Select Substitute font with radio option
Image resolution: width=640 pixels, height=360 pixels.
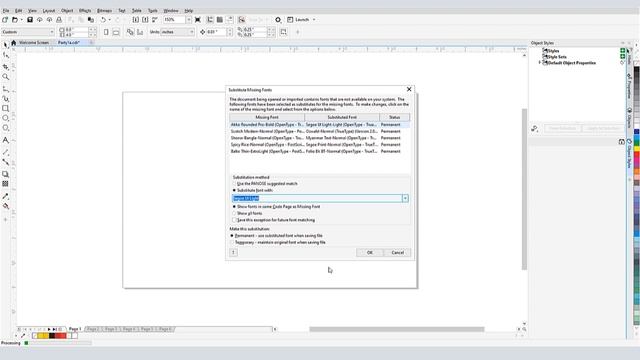(x=234, y=191)
